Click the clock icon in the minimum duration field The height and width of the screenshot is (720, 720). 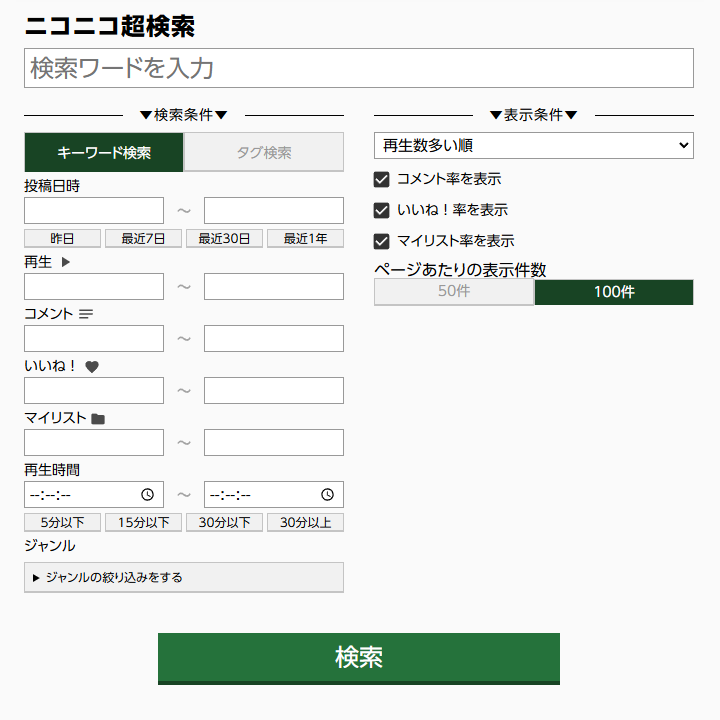[147, 495]
